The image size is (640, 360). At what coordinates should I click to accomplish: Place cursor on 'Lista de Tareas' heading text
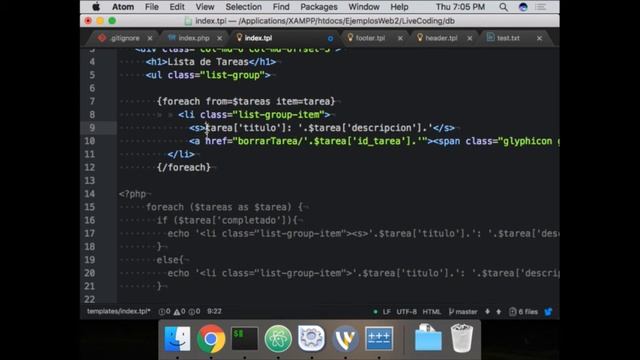[x=208, y=62]
